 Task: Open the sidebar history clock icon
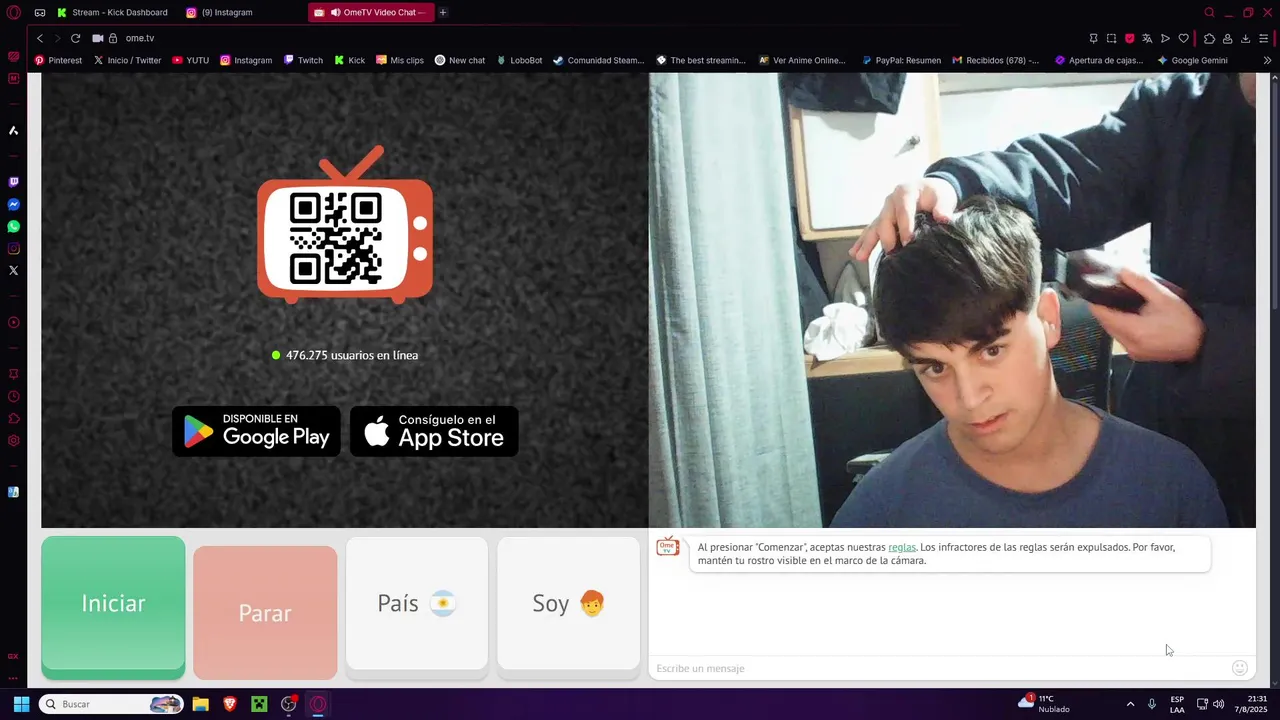(14, 396)
